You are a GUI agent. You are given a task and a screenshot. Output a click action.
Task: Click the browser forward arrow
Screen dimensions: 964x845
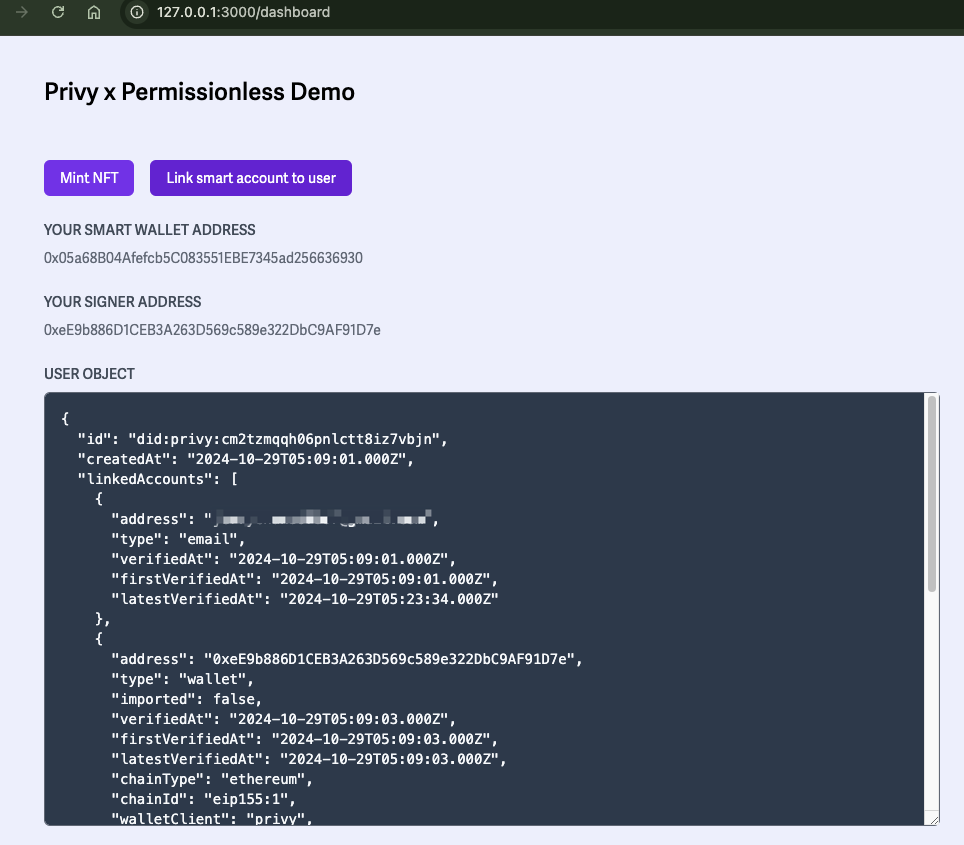(22, 12)
